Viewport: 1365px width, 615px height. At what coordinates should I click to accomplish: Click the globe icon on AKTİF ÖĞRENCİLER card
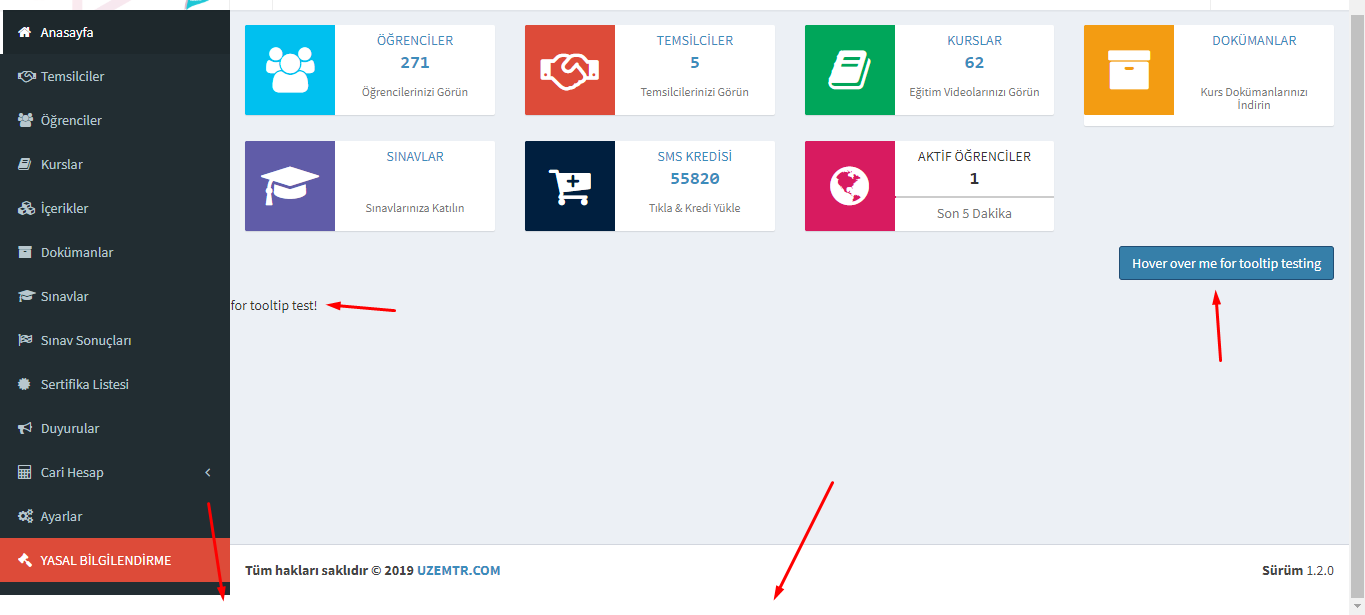pyautogui.click(x=849, y=185)
